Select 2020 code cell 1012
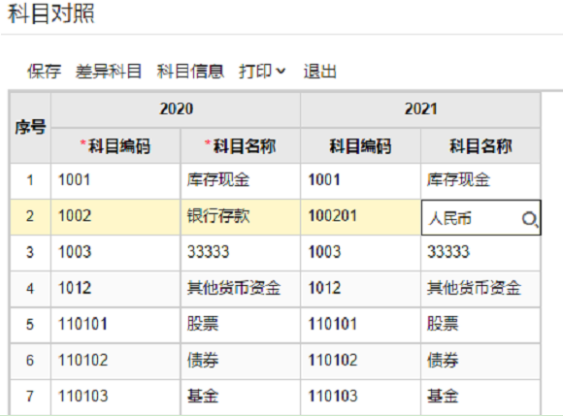Viewport: 563px width, 416px height. (x=115, y=289)
